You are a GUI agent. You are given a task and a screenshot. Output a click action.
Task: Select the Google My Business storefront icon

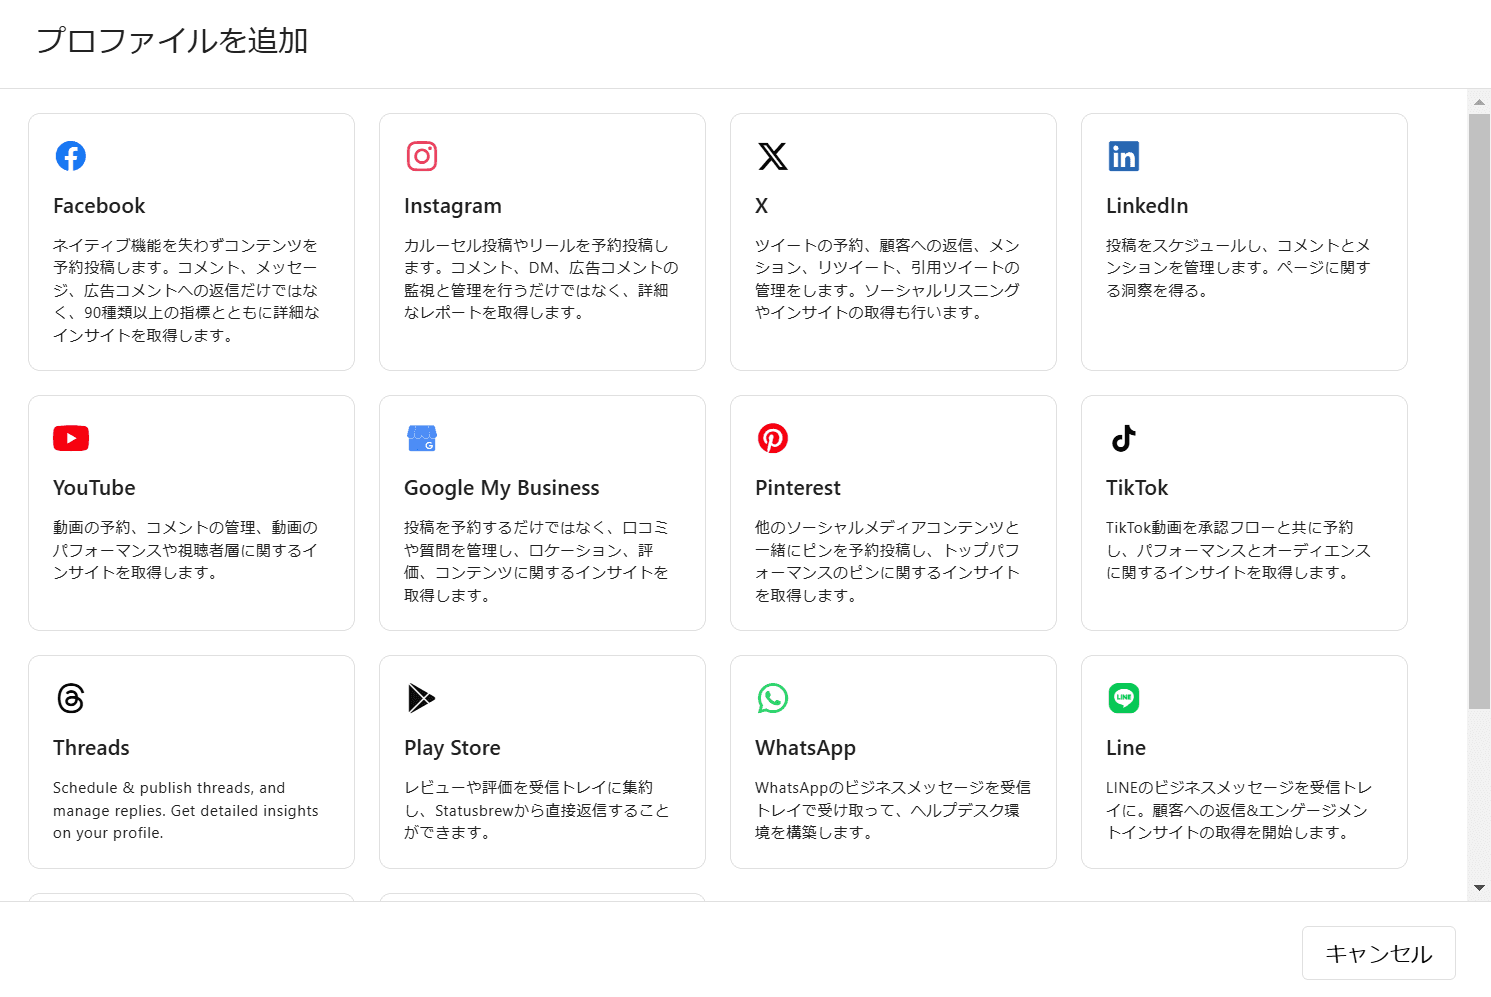click(422, 438)
